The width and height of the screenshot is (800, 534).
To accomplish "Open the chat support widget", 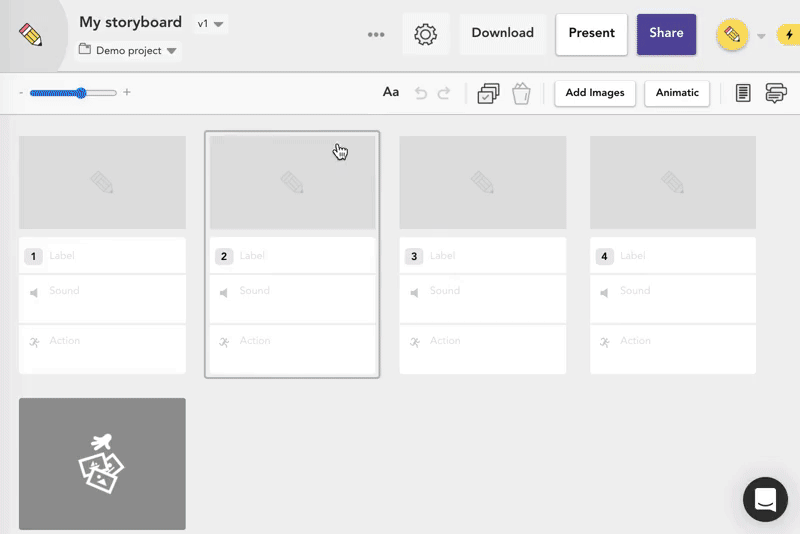I will (x=766, y=500).
